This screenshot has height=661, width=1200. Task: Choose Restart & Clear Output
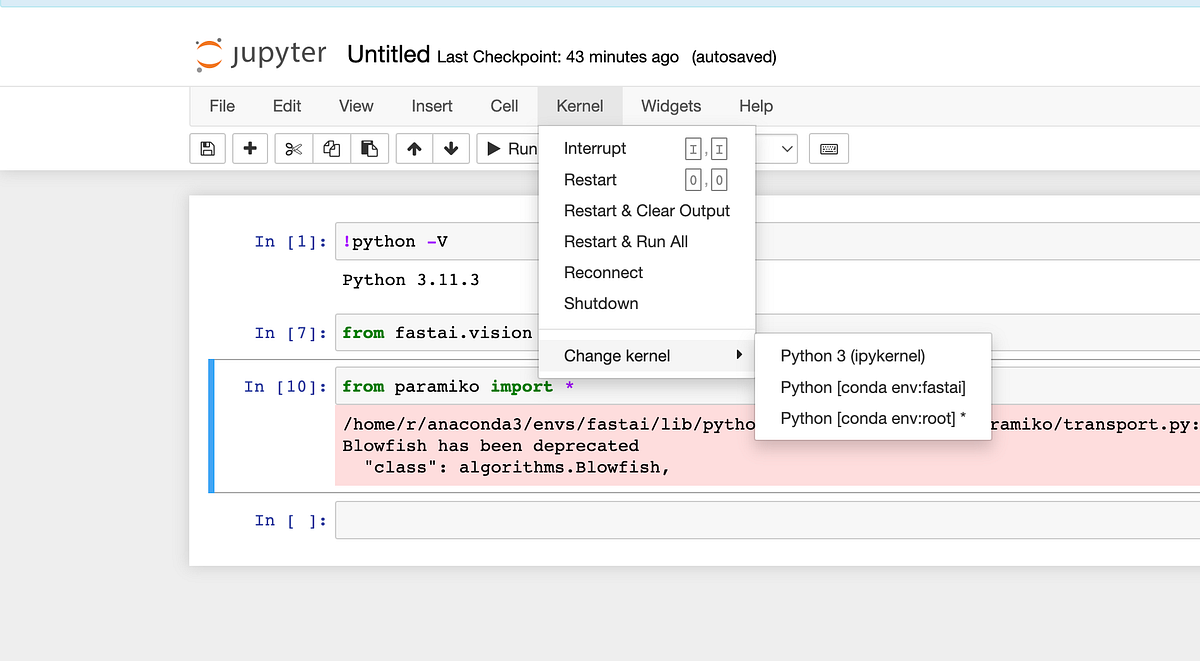pos(646,210)
